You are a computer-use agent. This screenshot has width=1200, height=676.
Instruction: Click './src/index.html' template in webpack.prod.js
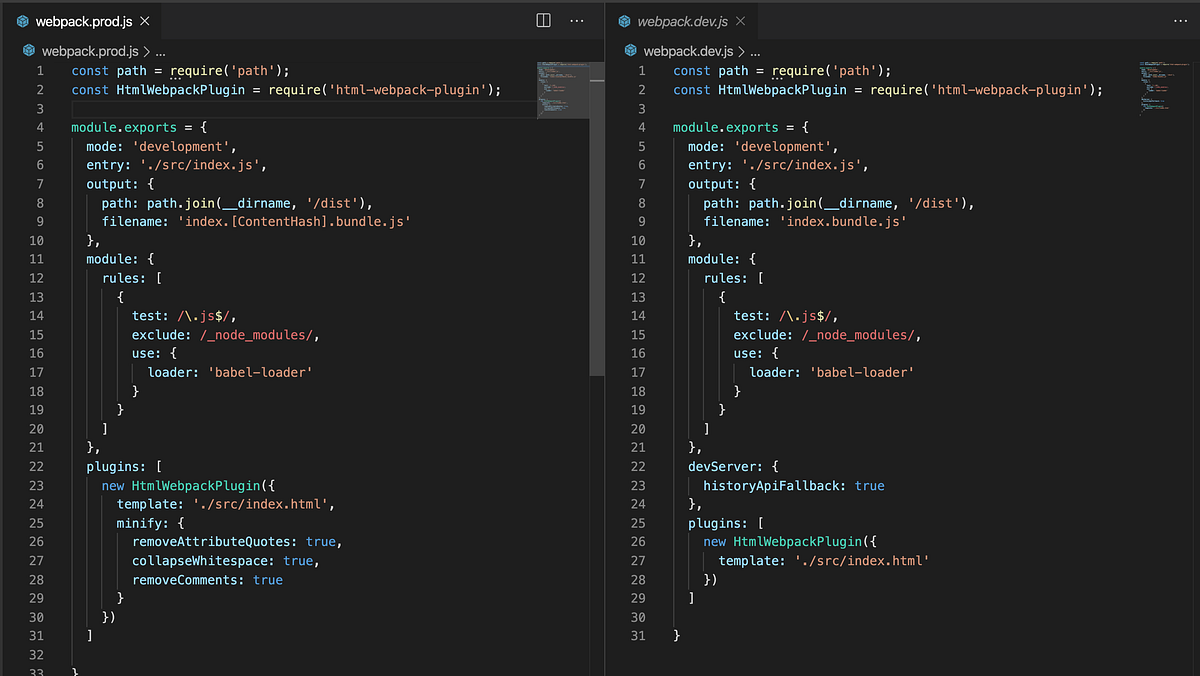(260, 503)
